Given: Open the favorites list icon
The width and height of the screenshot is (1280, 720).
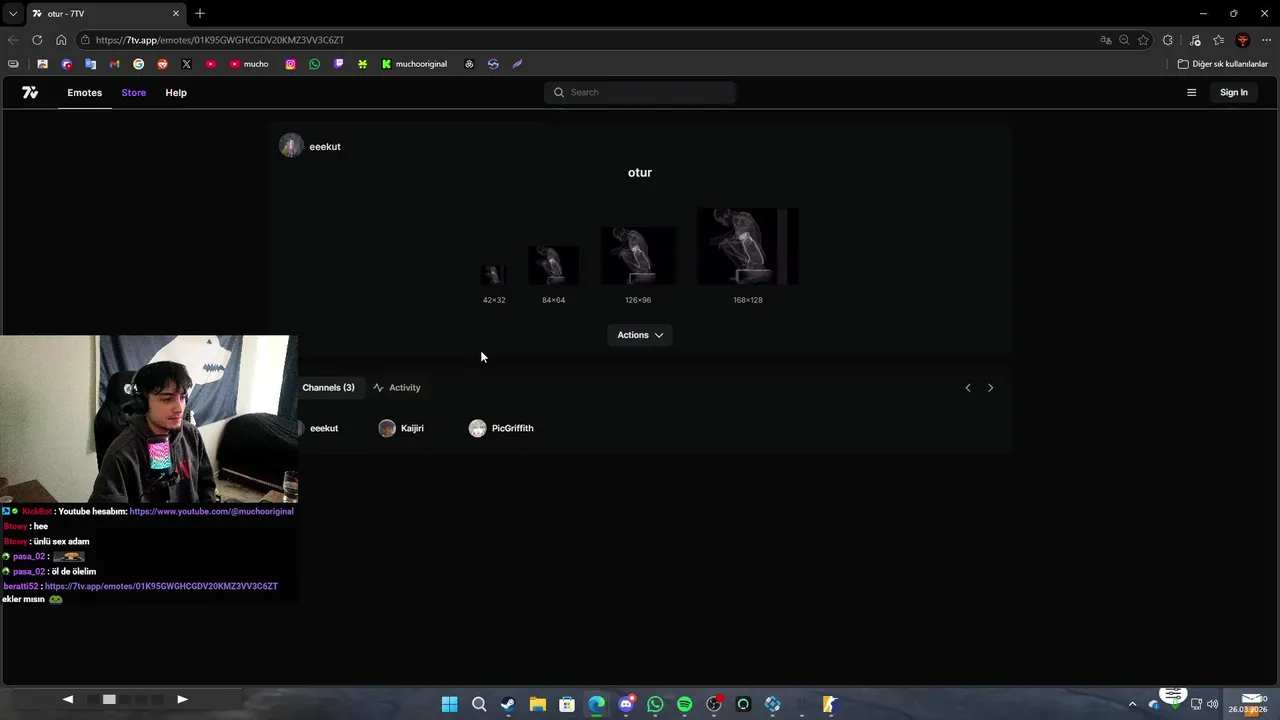Looking at the screenshot, I should (x=1218, y=40).
